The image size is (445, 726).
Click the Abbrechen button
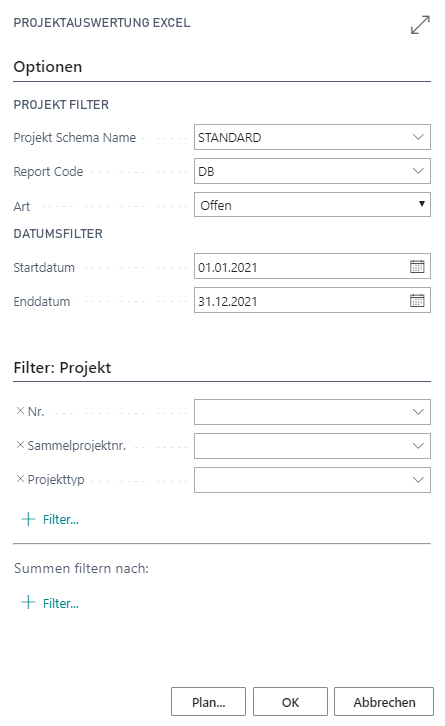pos(384,702)
